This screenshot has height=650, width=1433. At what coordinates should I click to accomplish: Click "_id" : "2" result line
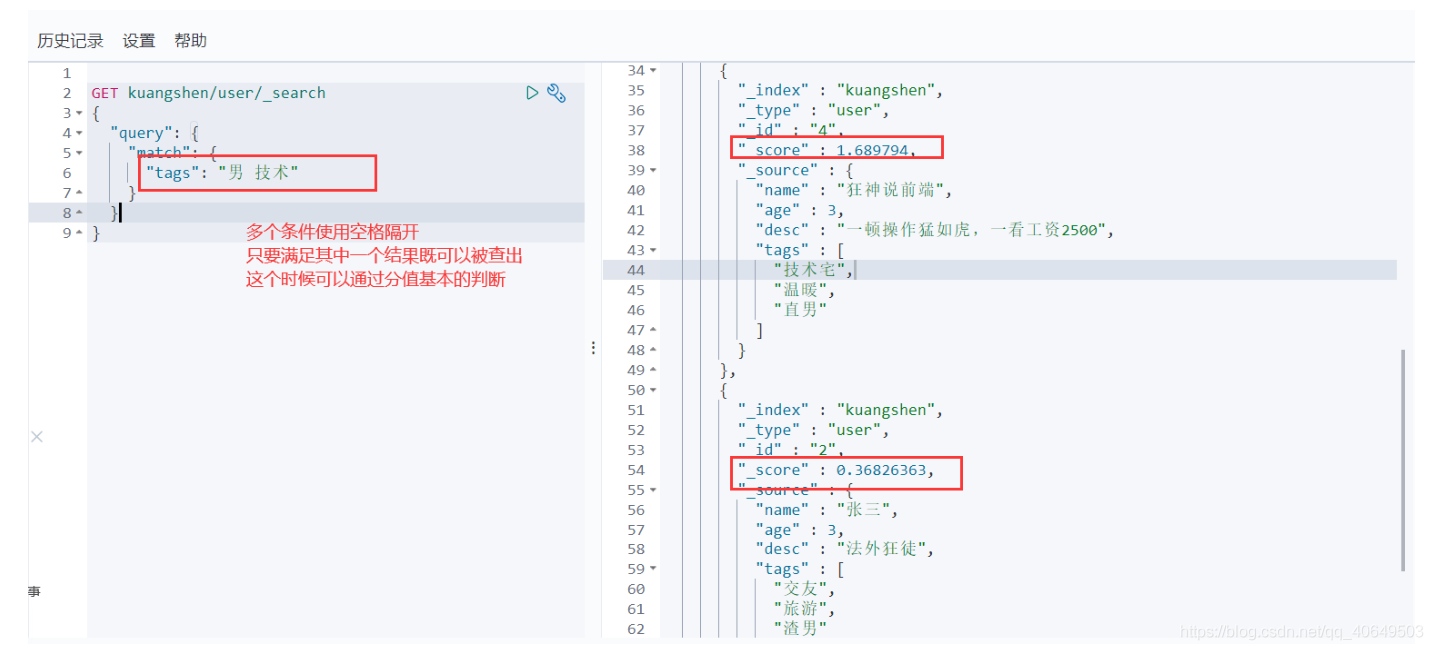pos(792,450)
